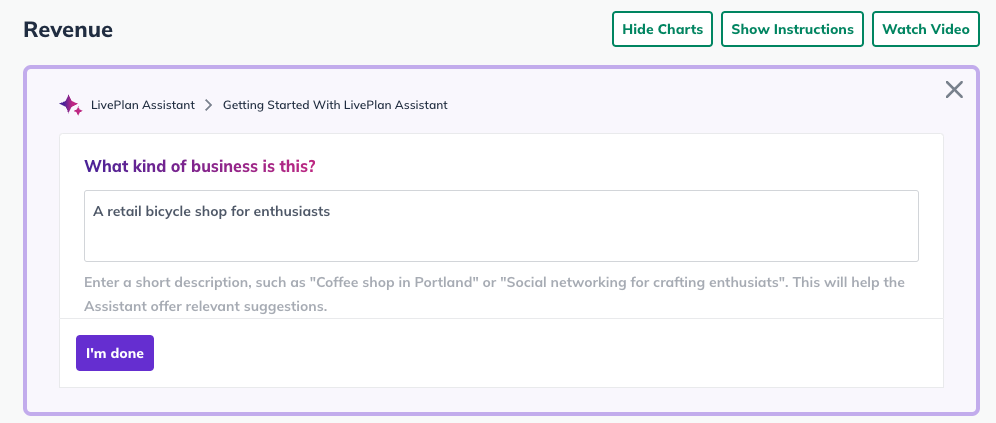Close the LivePlan Assistant panel

point(954,90)
